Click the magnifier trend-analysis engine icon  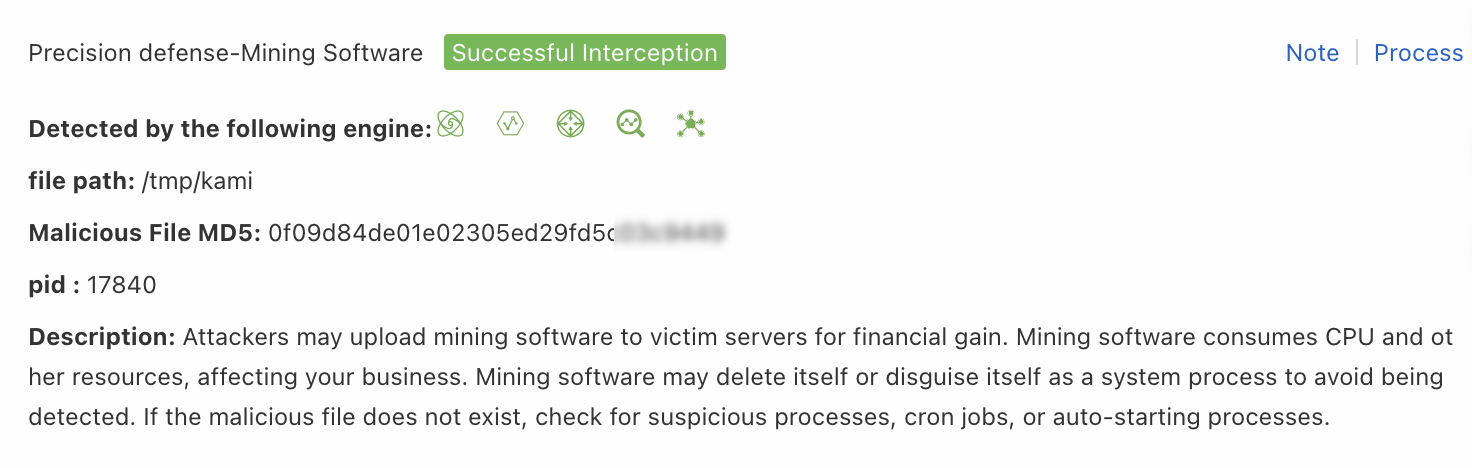click(630, 124)
